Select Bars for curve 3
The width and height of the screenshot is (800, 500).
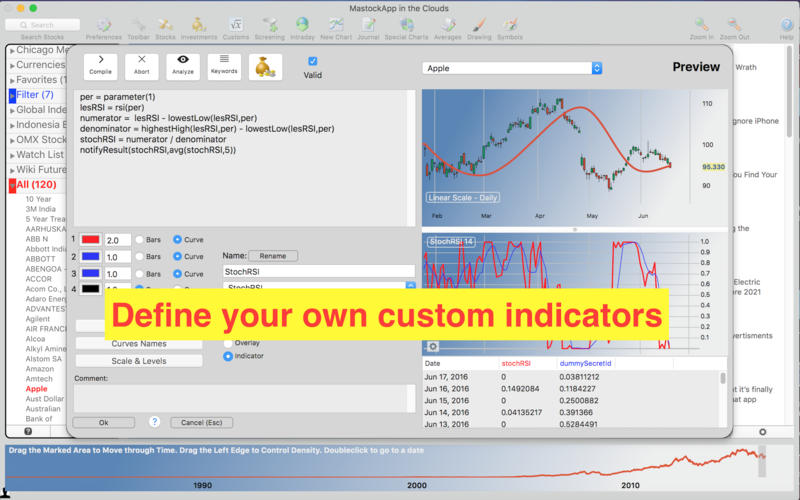click(x=139, y=274)
